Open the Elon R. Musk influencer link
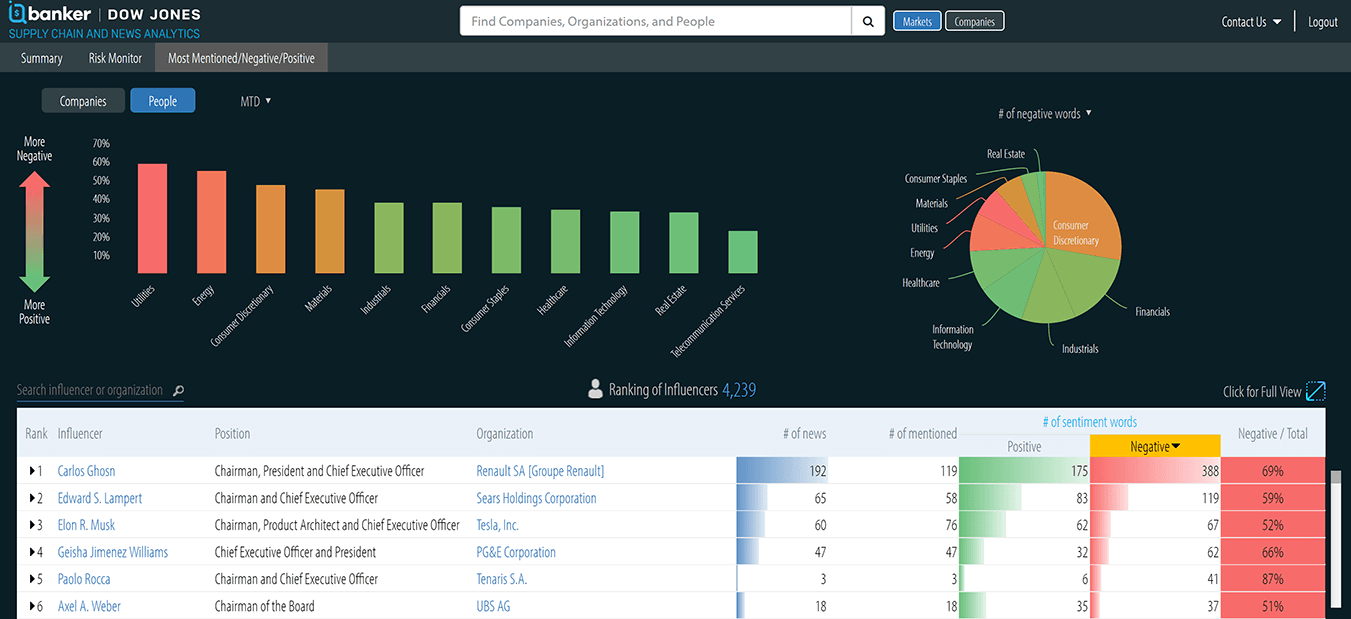Image resolution: width=1351 pixels, height=619 pixels. [86, 525]
